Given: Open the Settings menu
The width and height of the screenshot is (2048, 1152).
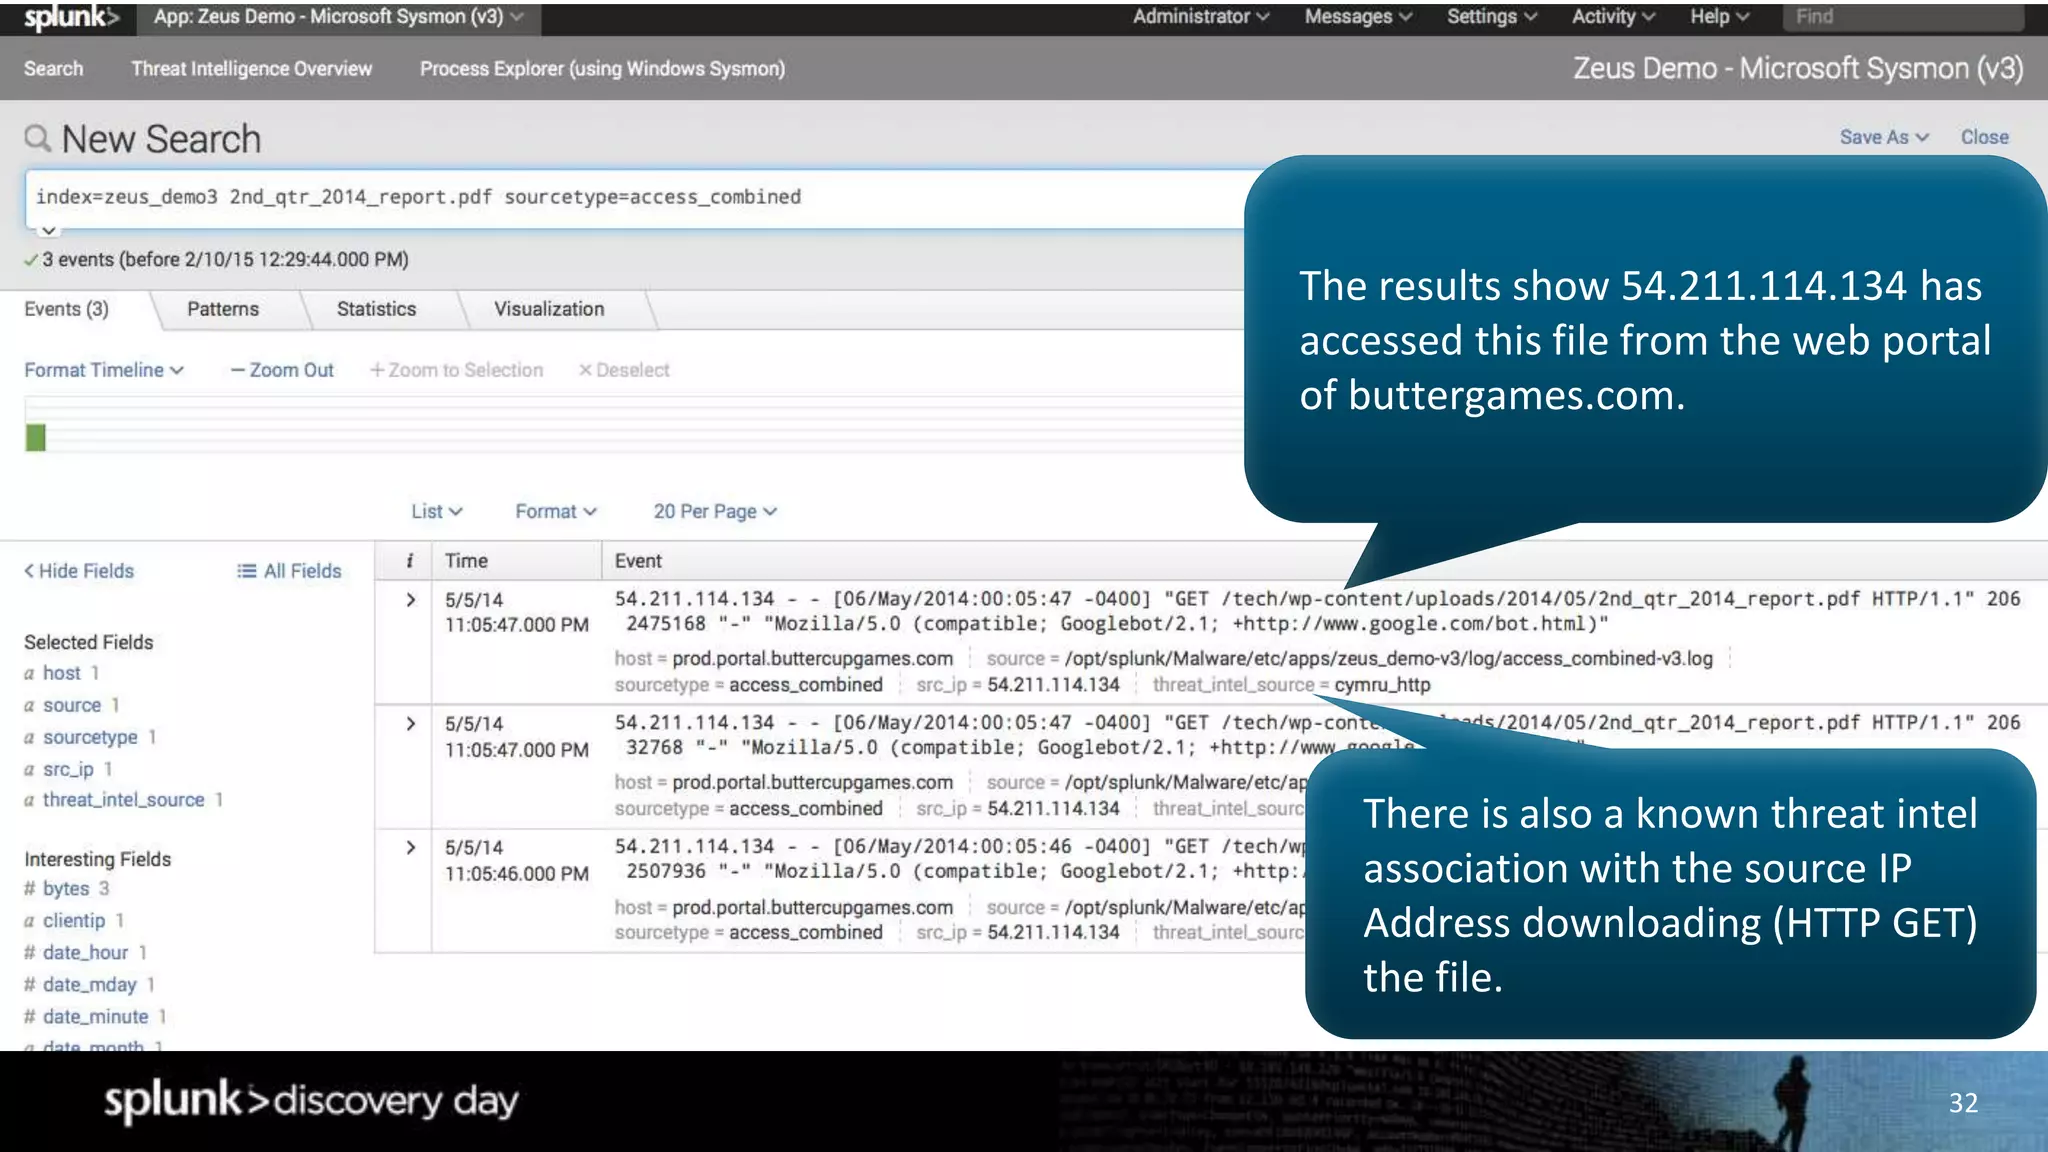Looking at the screenshot, I should point(1492,17).
